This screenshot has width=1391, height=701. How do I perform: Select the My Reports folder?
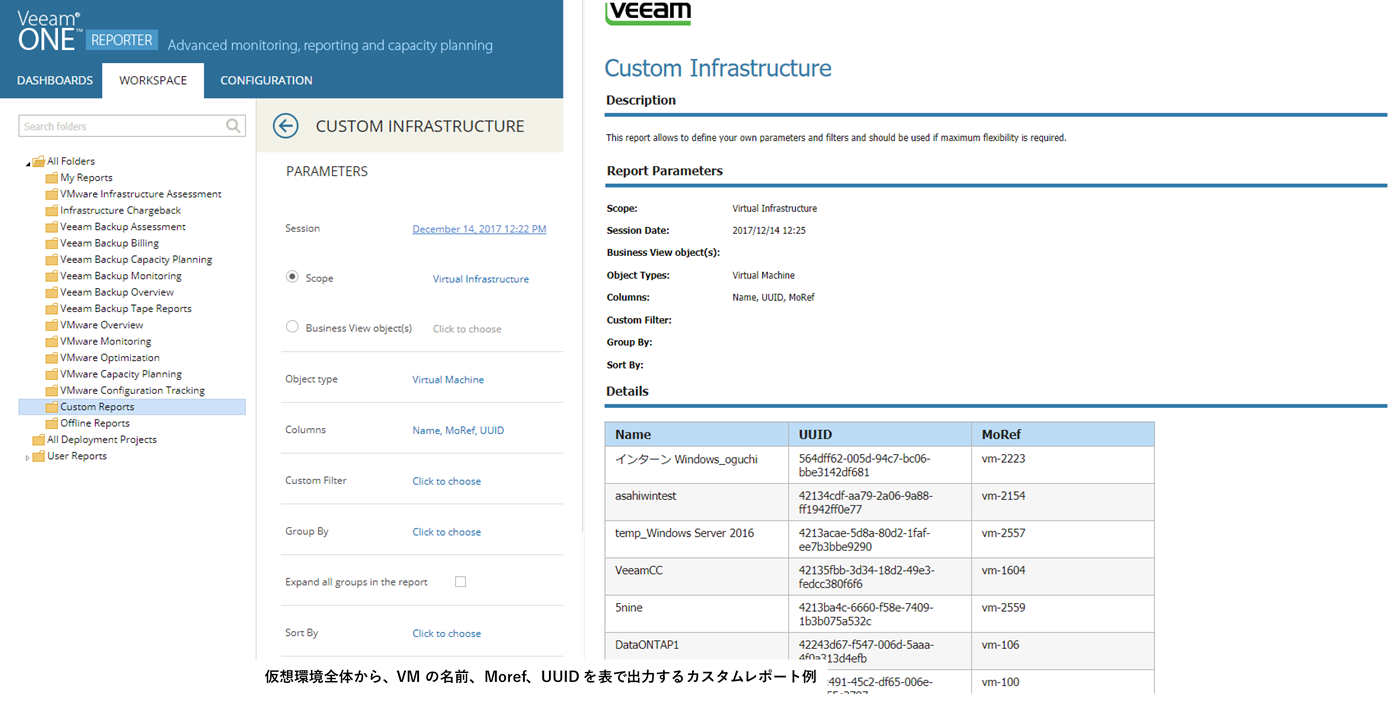coord(86,178)
